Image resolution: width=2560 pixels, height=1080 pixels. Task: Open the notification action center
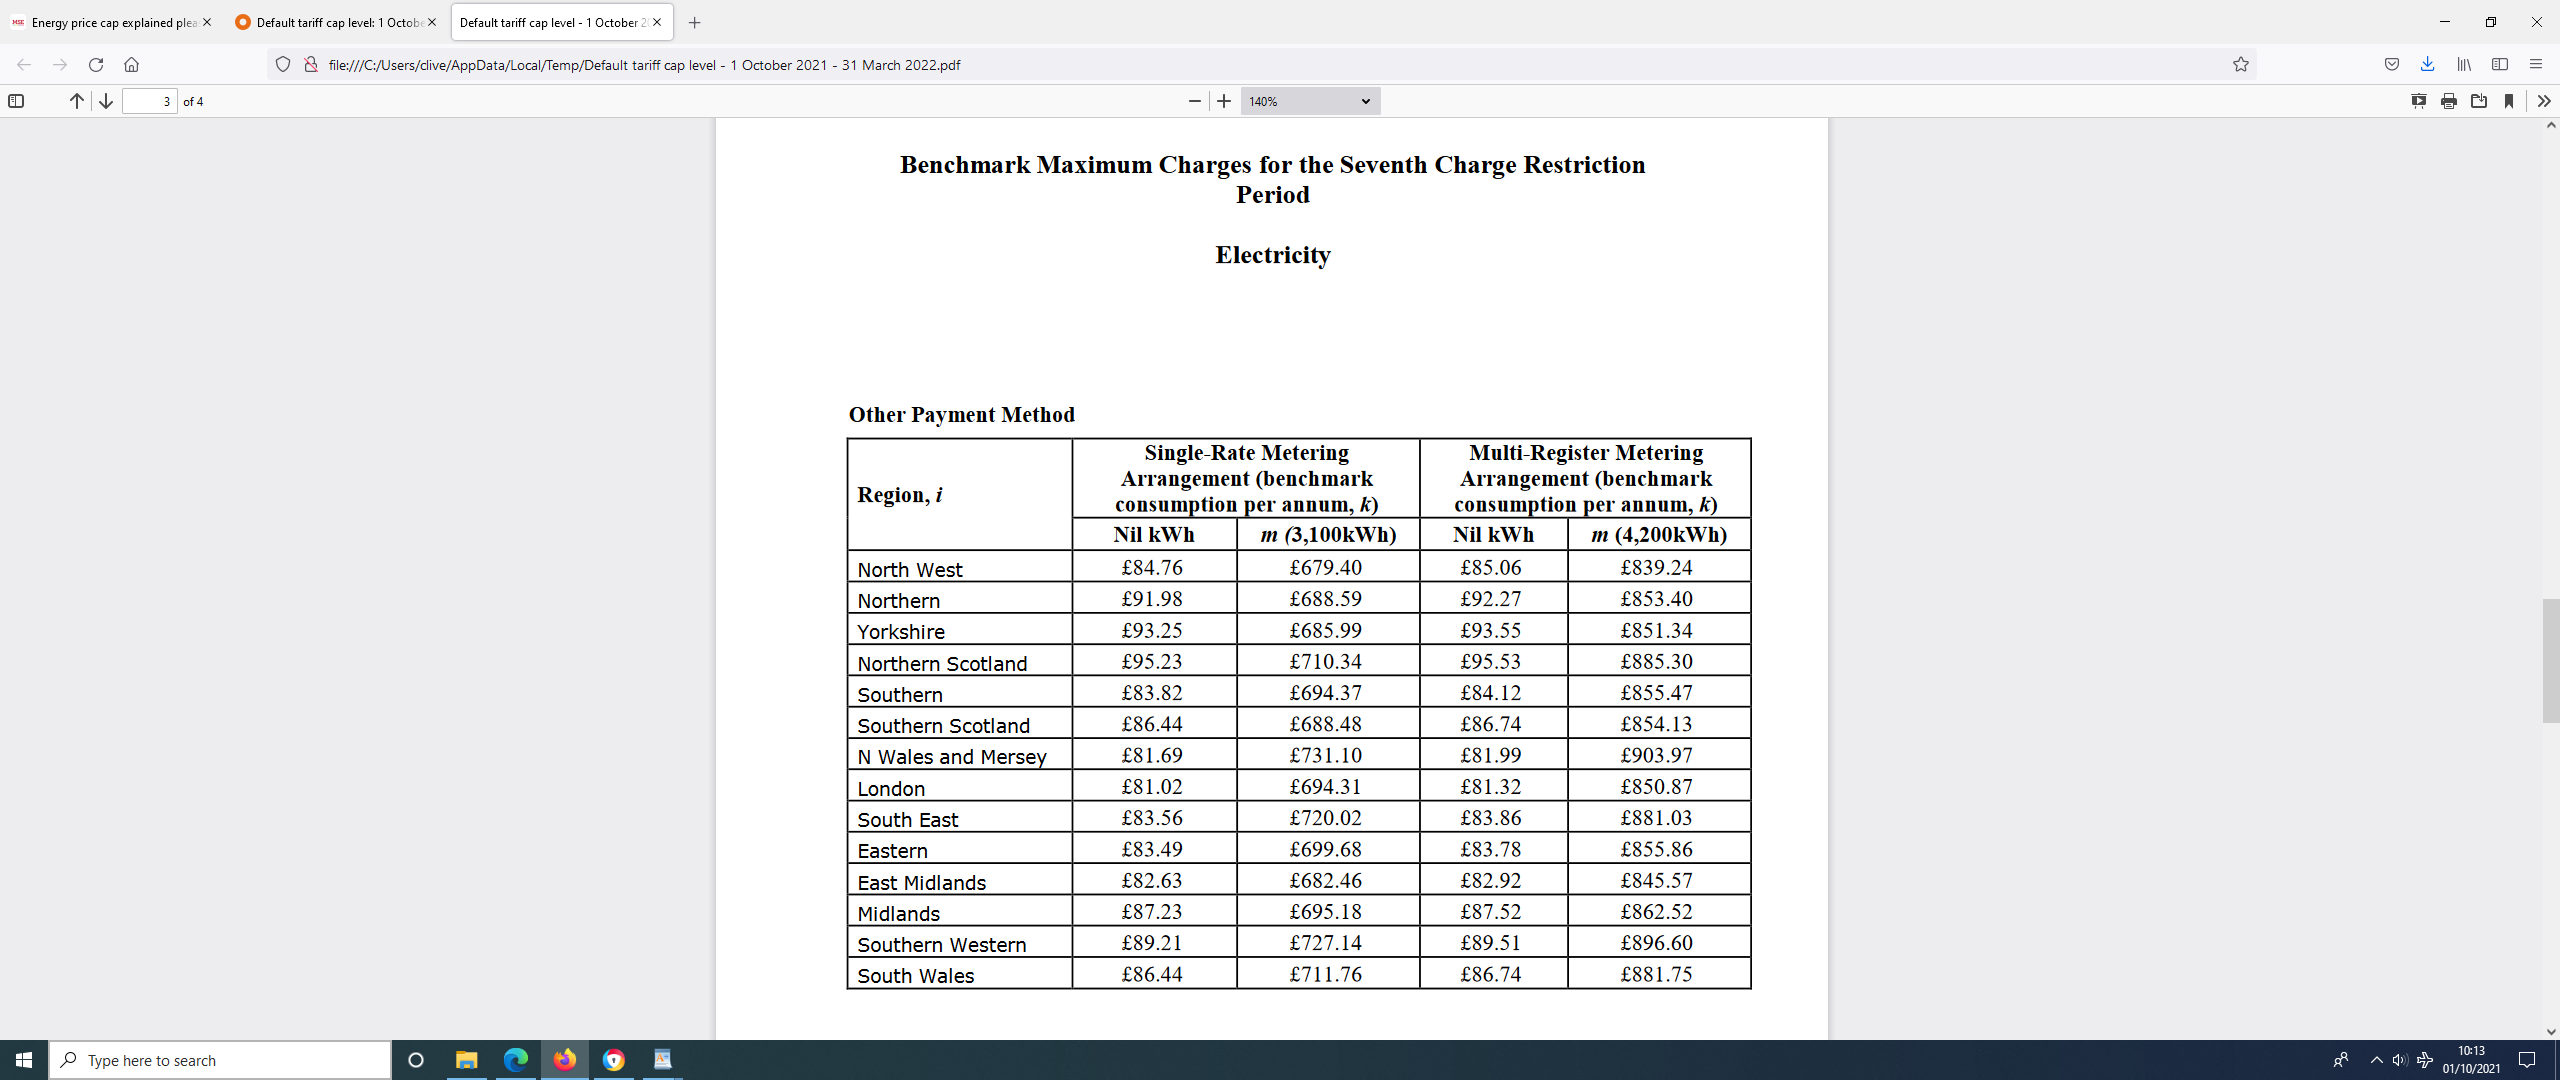point(2527,1060)
